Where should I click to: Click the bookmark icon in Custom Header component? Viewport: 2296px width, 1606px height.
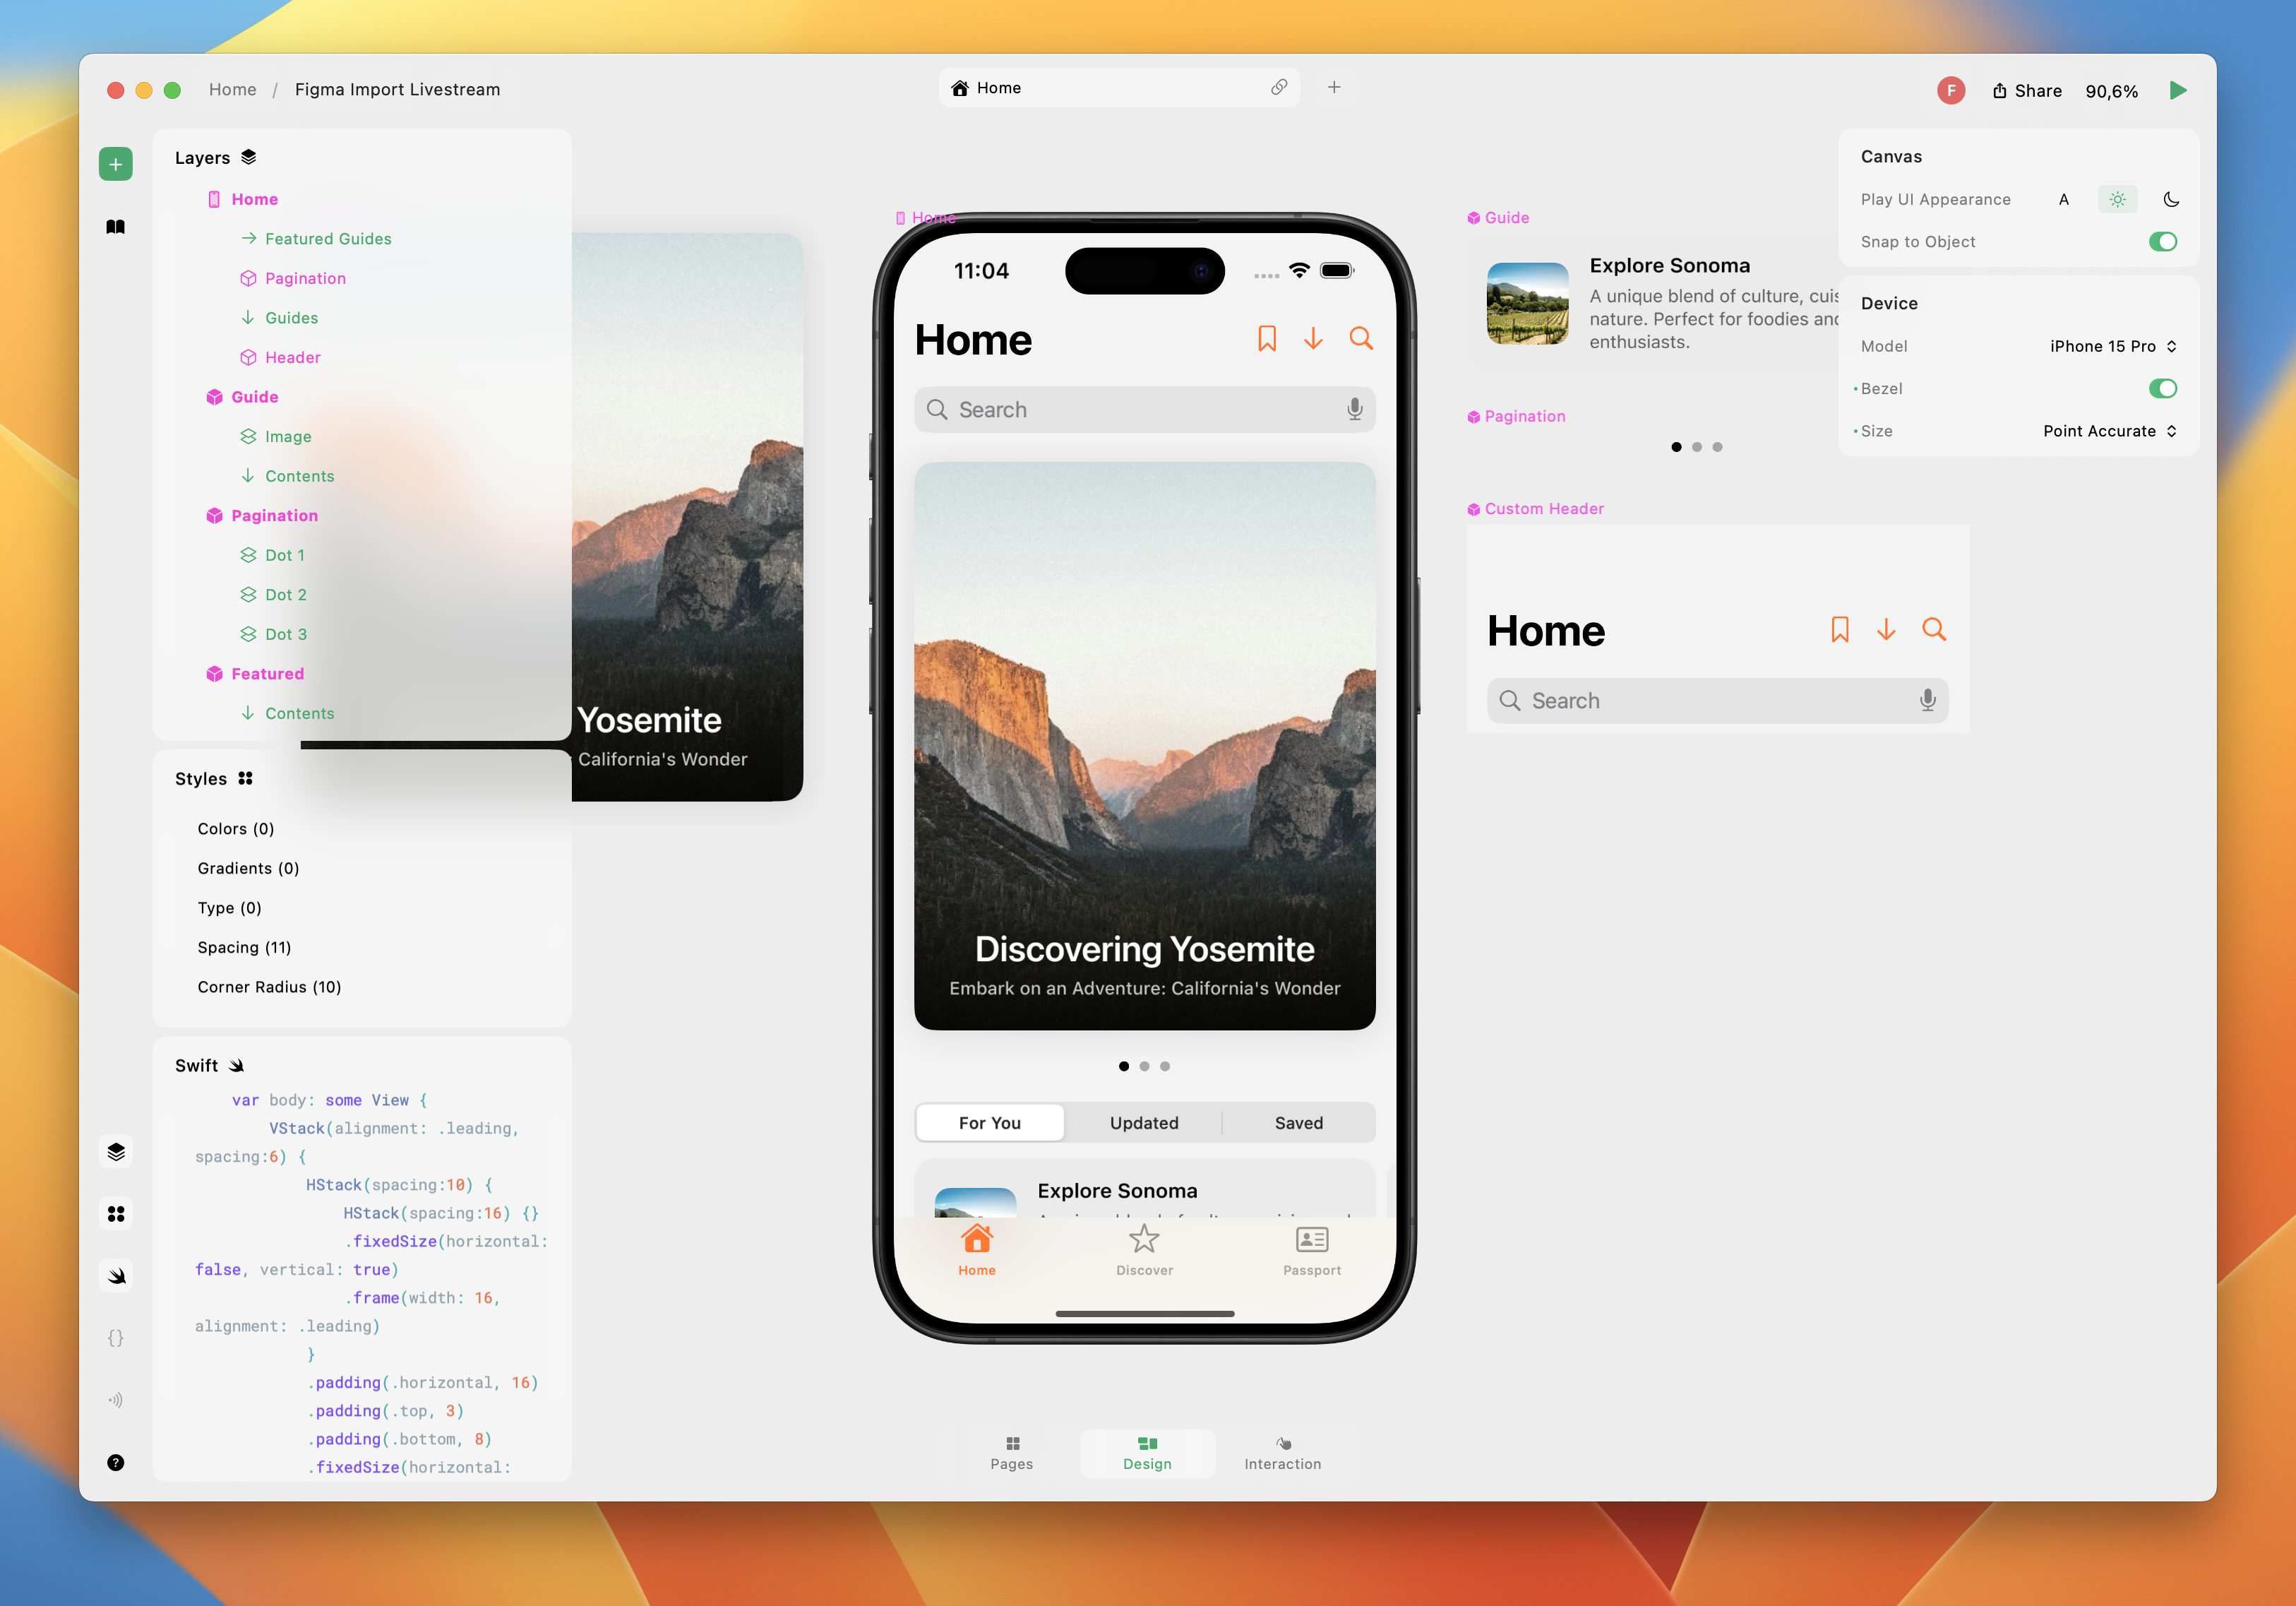(1840, 630)
